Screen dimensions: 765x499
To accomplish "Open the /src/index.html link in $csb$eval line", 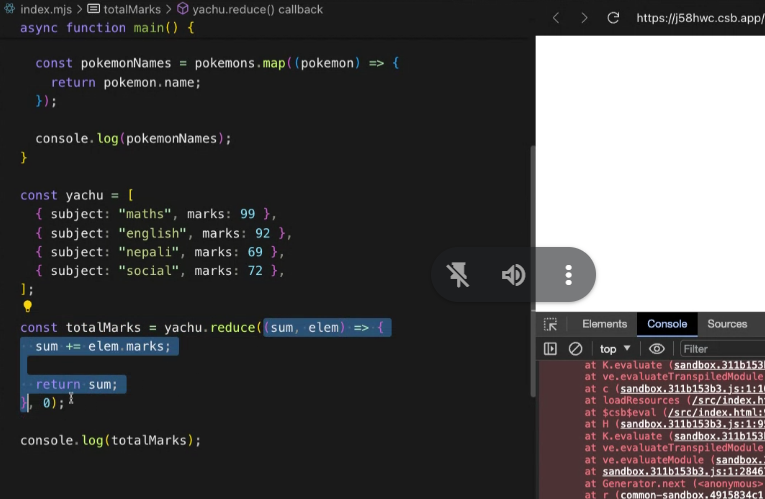I will point(716,413).
